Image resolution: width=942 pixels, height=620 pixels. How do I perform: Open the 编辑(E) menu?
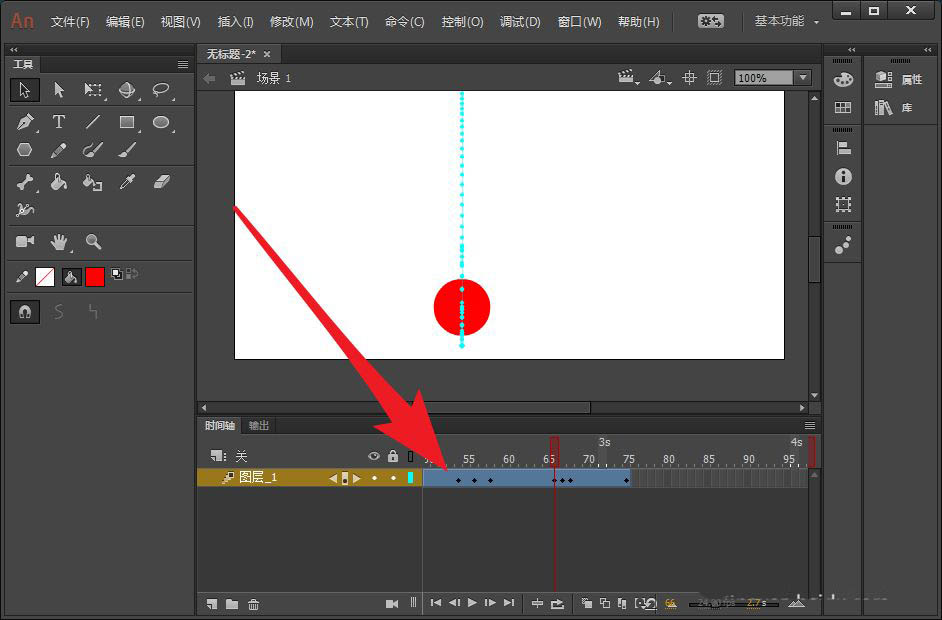[x=125, y=22]
